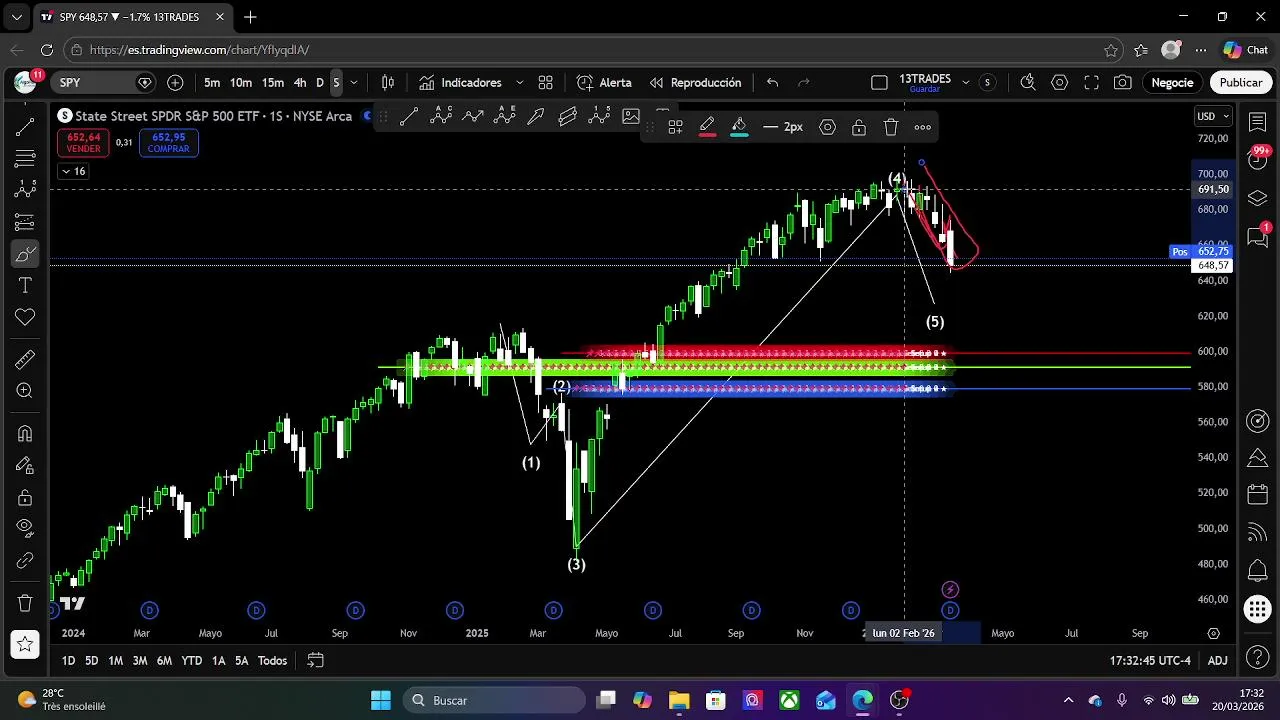Take a chart snapshot with camera icon
The height and width of the screenshot is (720, 1280).
(1123, 83)
